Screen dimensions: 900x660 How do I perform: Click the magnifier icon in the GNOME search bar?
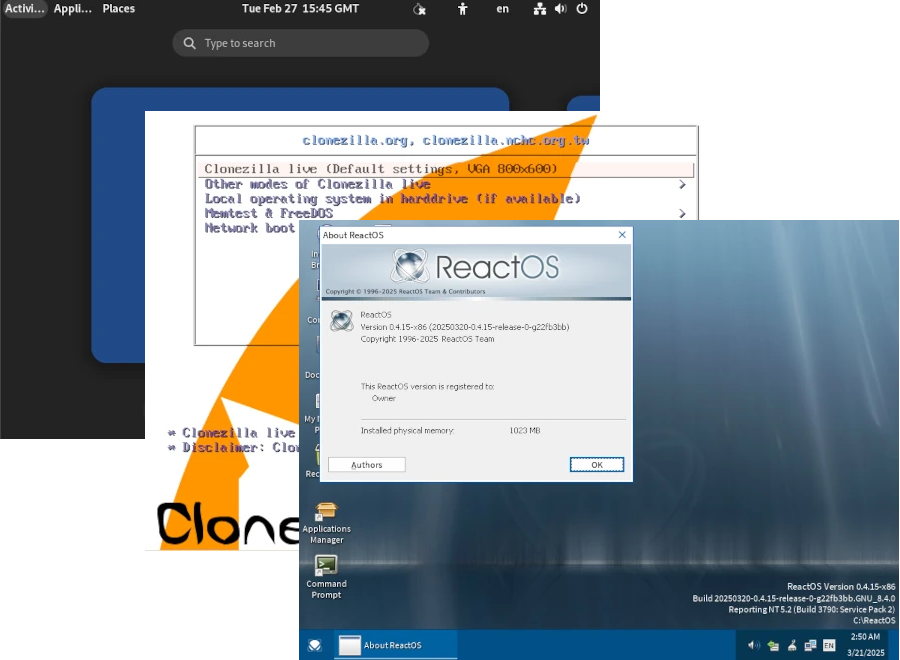tap(189, 43)
